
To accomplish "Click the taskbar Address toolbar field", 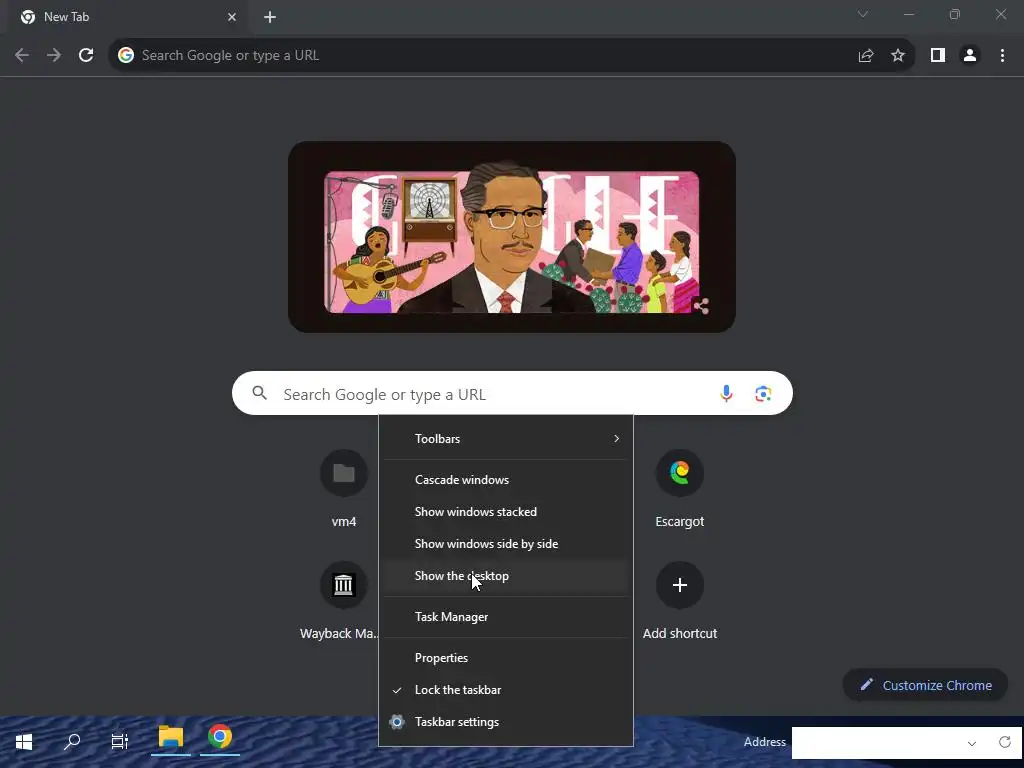I will click(875, 743).
